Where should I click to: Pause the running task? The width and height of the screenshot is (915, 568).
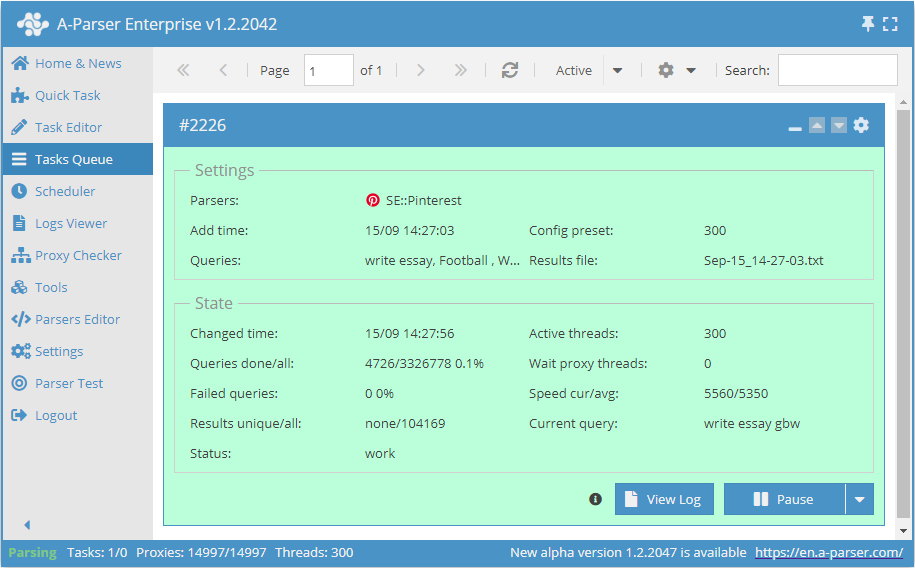point(784,499)
